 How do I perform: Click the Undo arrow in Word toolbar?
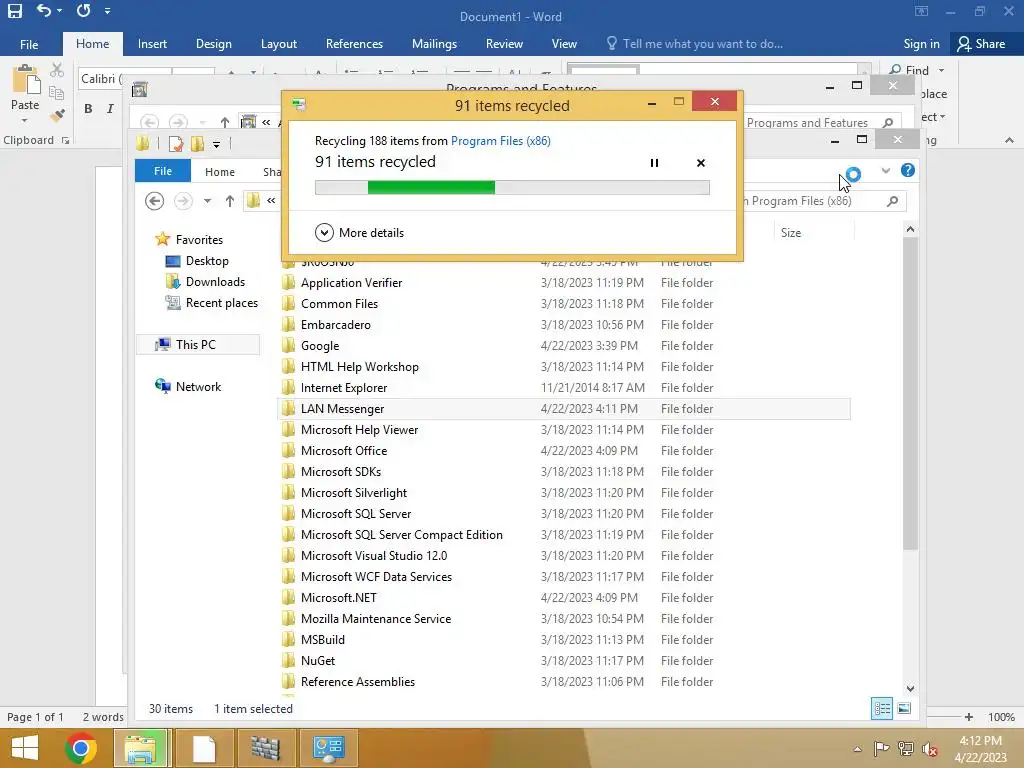43,10
